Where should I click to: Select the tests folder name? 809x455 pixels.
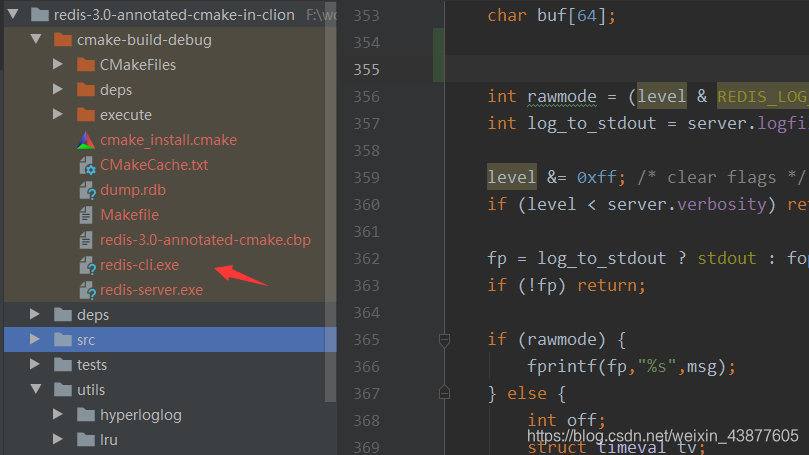92,365
